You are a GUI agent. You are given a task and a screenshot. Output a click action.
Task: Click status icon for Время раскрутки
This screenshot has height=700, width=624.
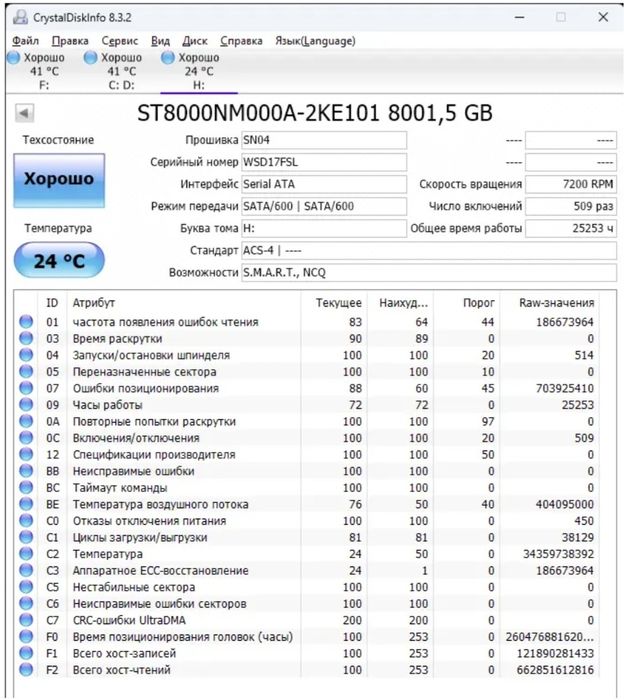coord(26,338)
